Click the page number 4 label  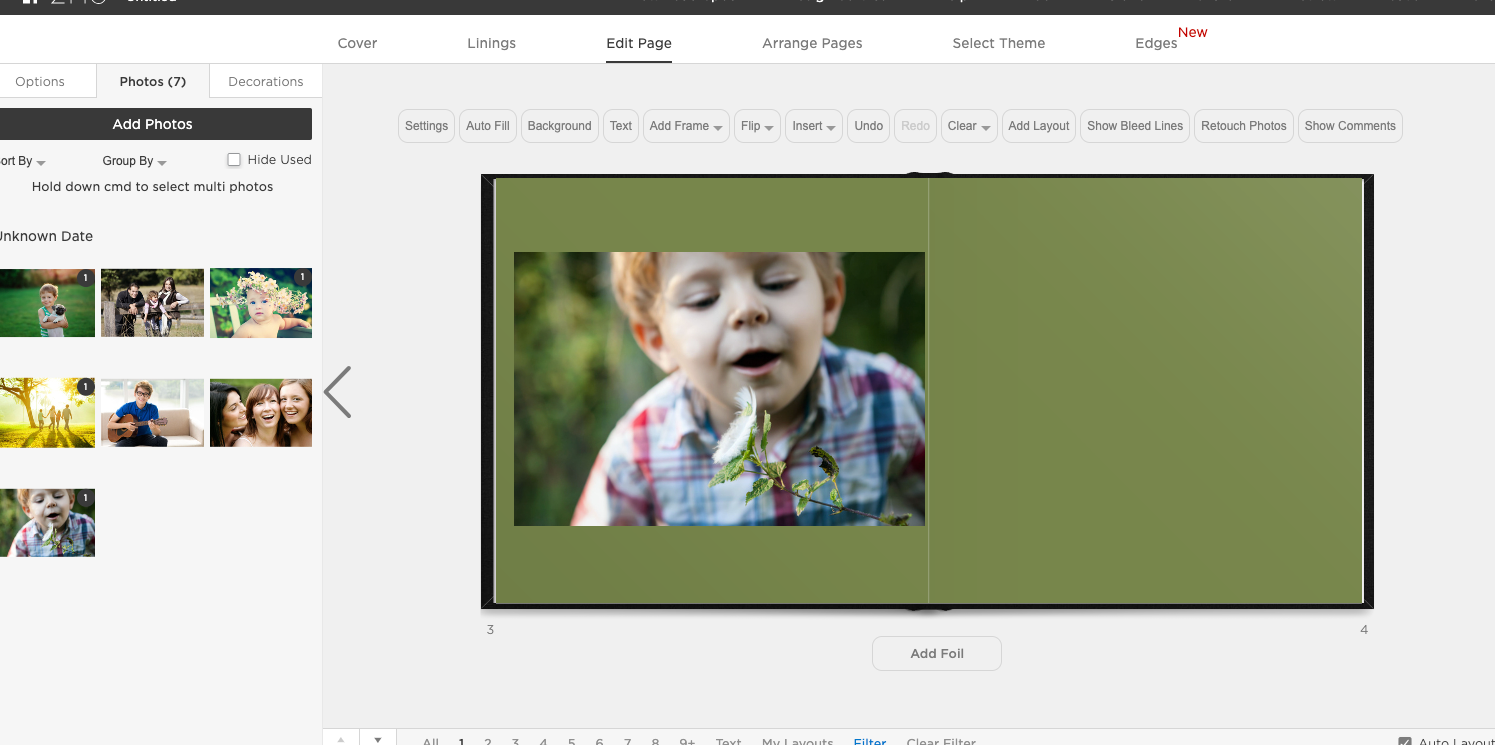coord(1364,630)
